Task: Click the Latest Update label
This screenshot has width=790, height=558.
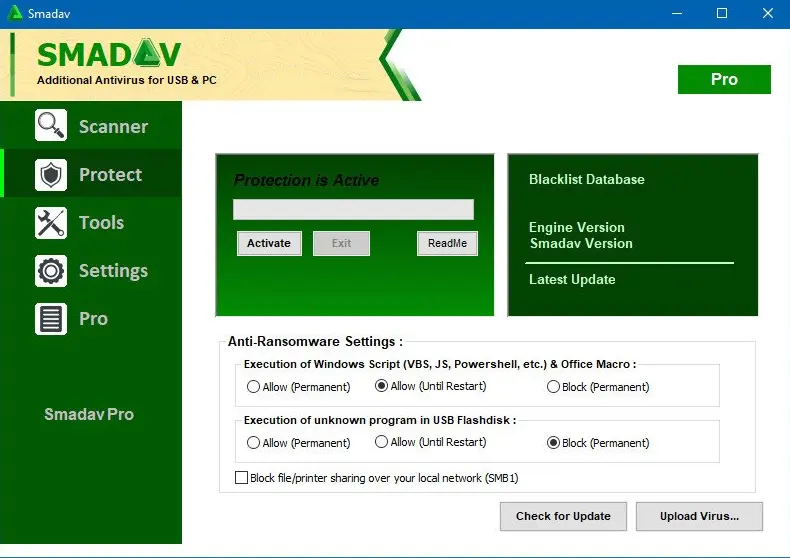Action: pos(572,280)
